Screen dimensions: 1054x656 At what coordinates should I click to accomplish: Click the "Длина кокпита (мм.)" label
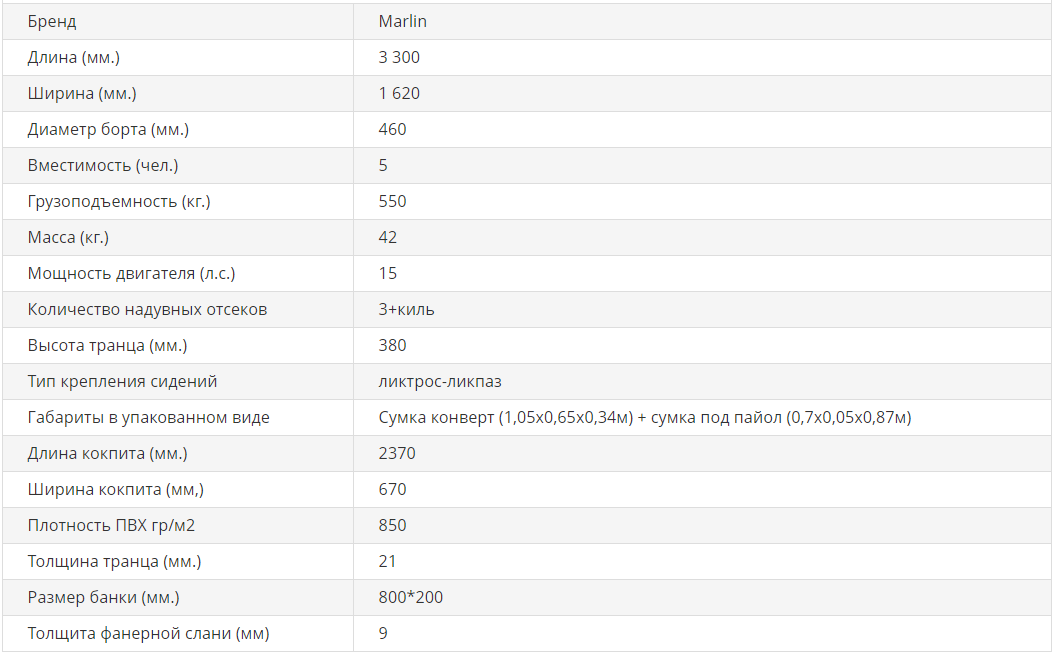[x=107, y=453]
